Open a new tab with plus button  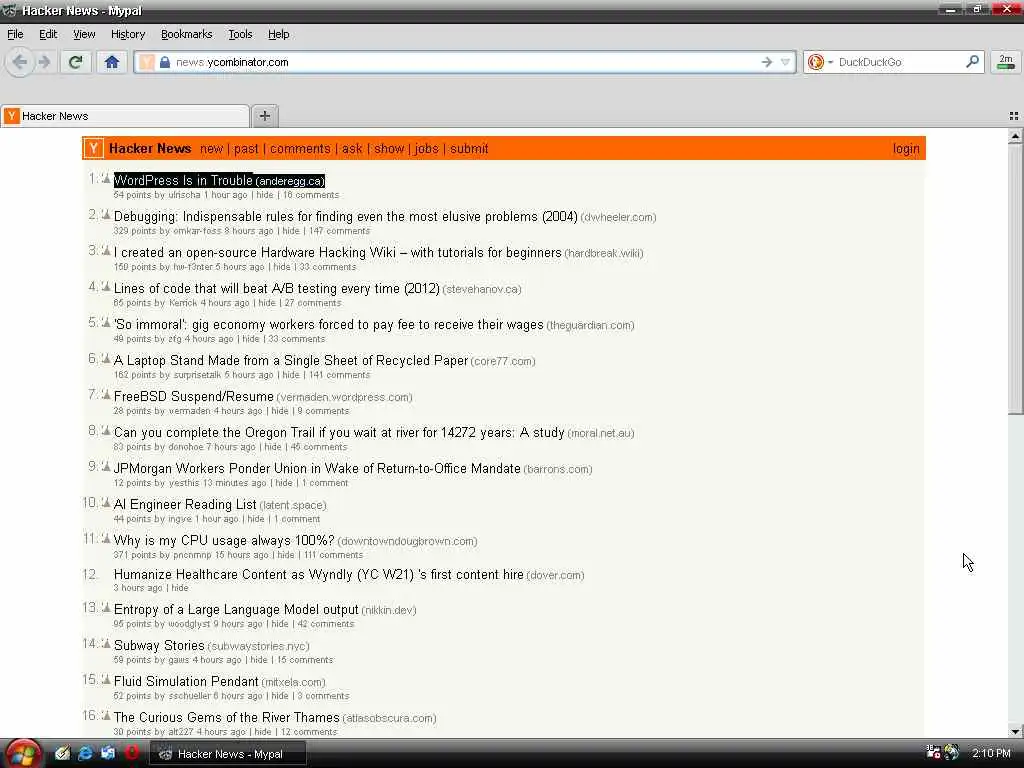[x=264, y=116]
